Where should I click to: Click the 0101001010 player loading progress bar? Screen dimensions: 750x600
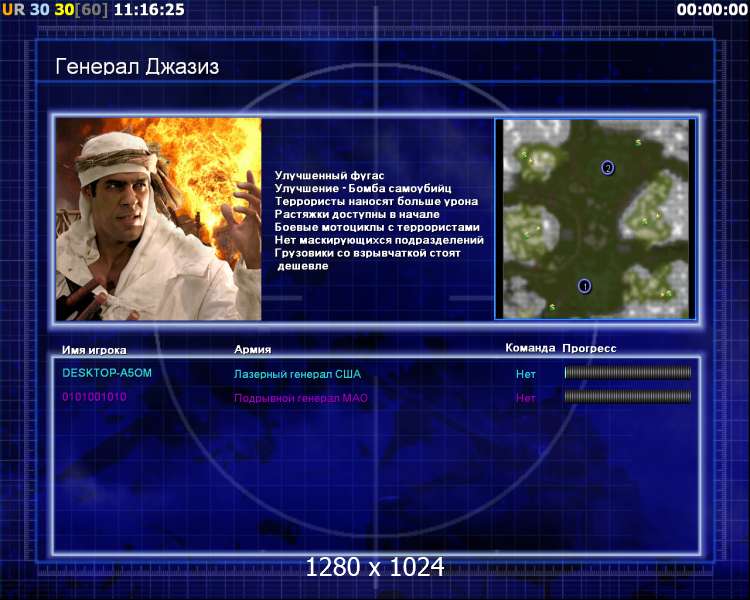pyautogui.click(x=628, y=396)
